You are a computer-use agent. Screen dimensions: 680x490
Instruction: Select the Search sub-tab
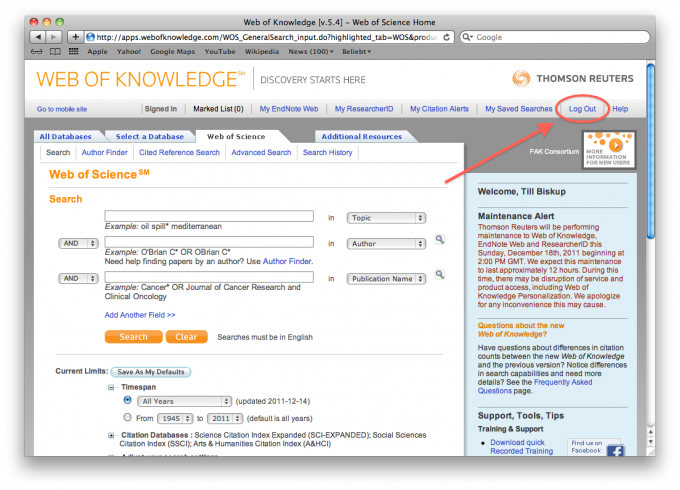click(58, 153)
